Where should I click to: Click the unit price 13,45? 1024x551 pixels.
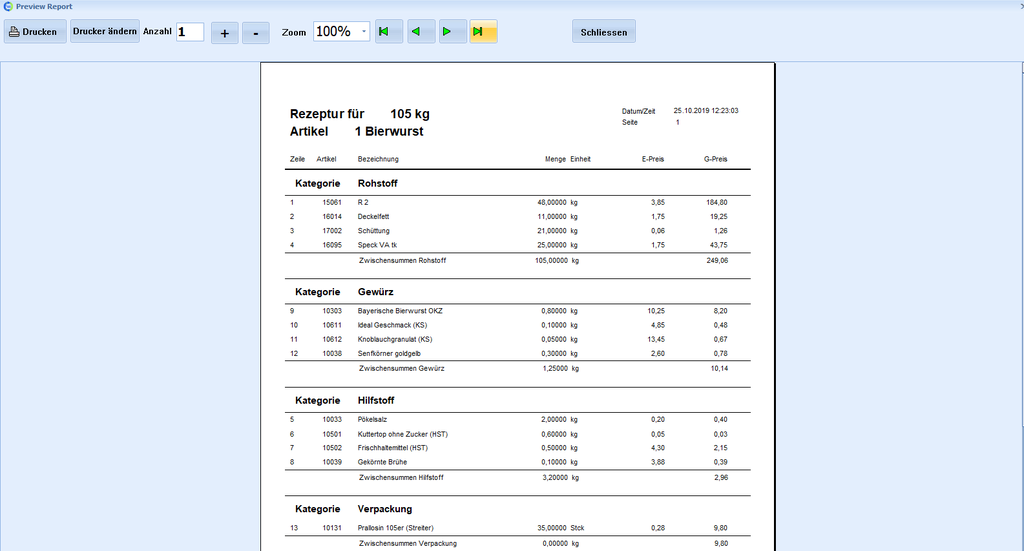coord(656,339)
